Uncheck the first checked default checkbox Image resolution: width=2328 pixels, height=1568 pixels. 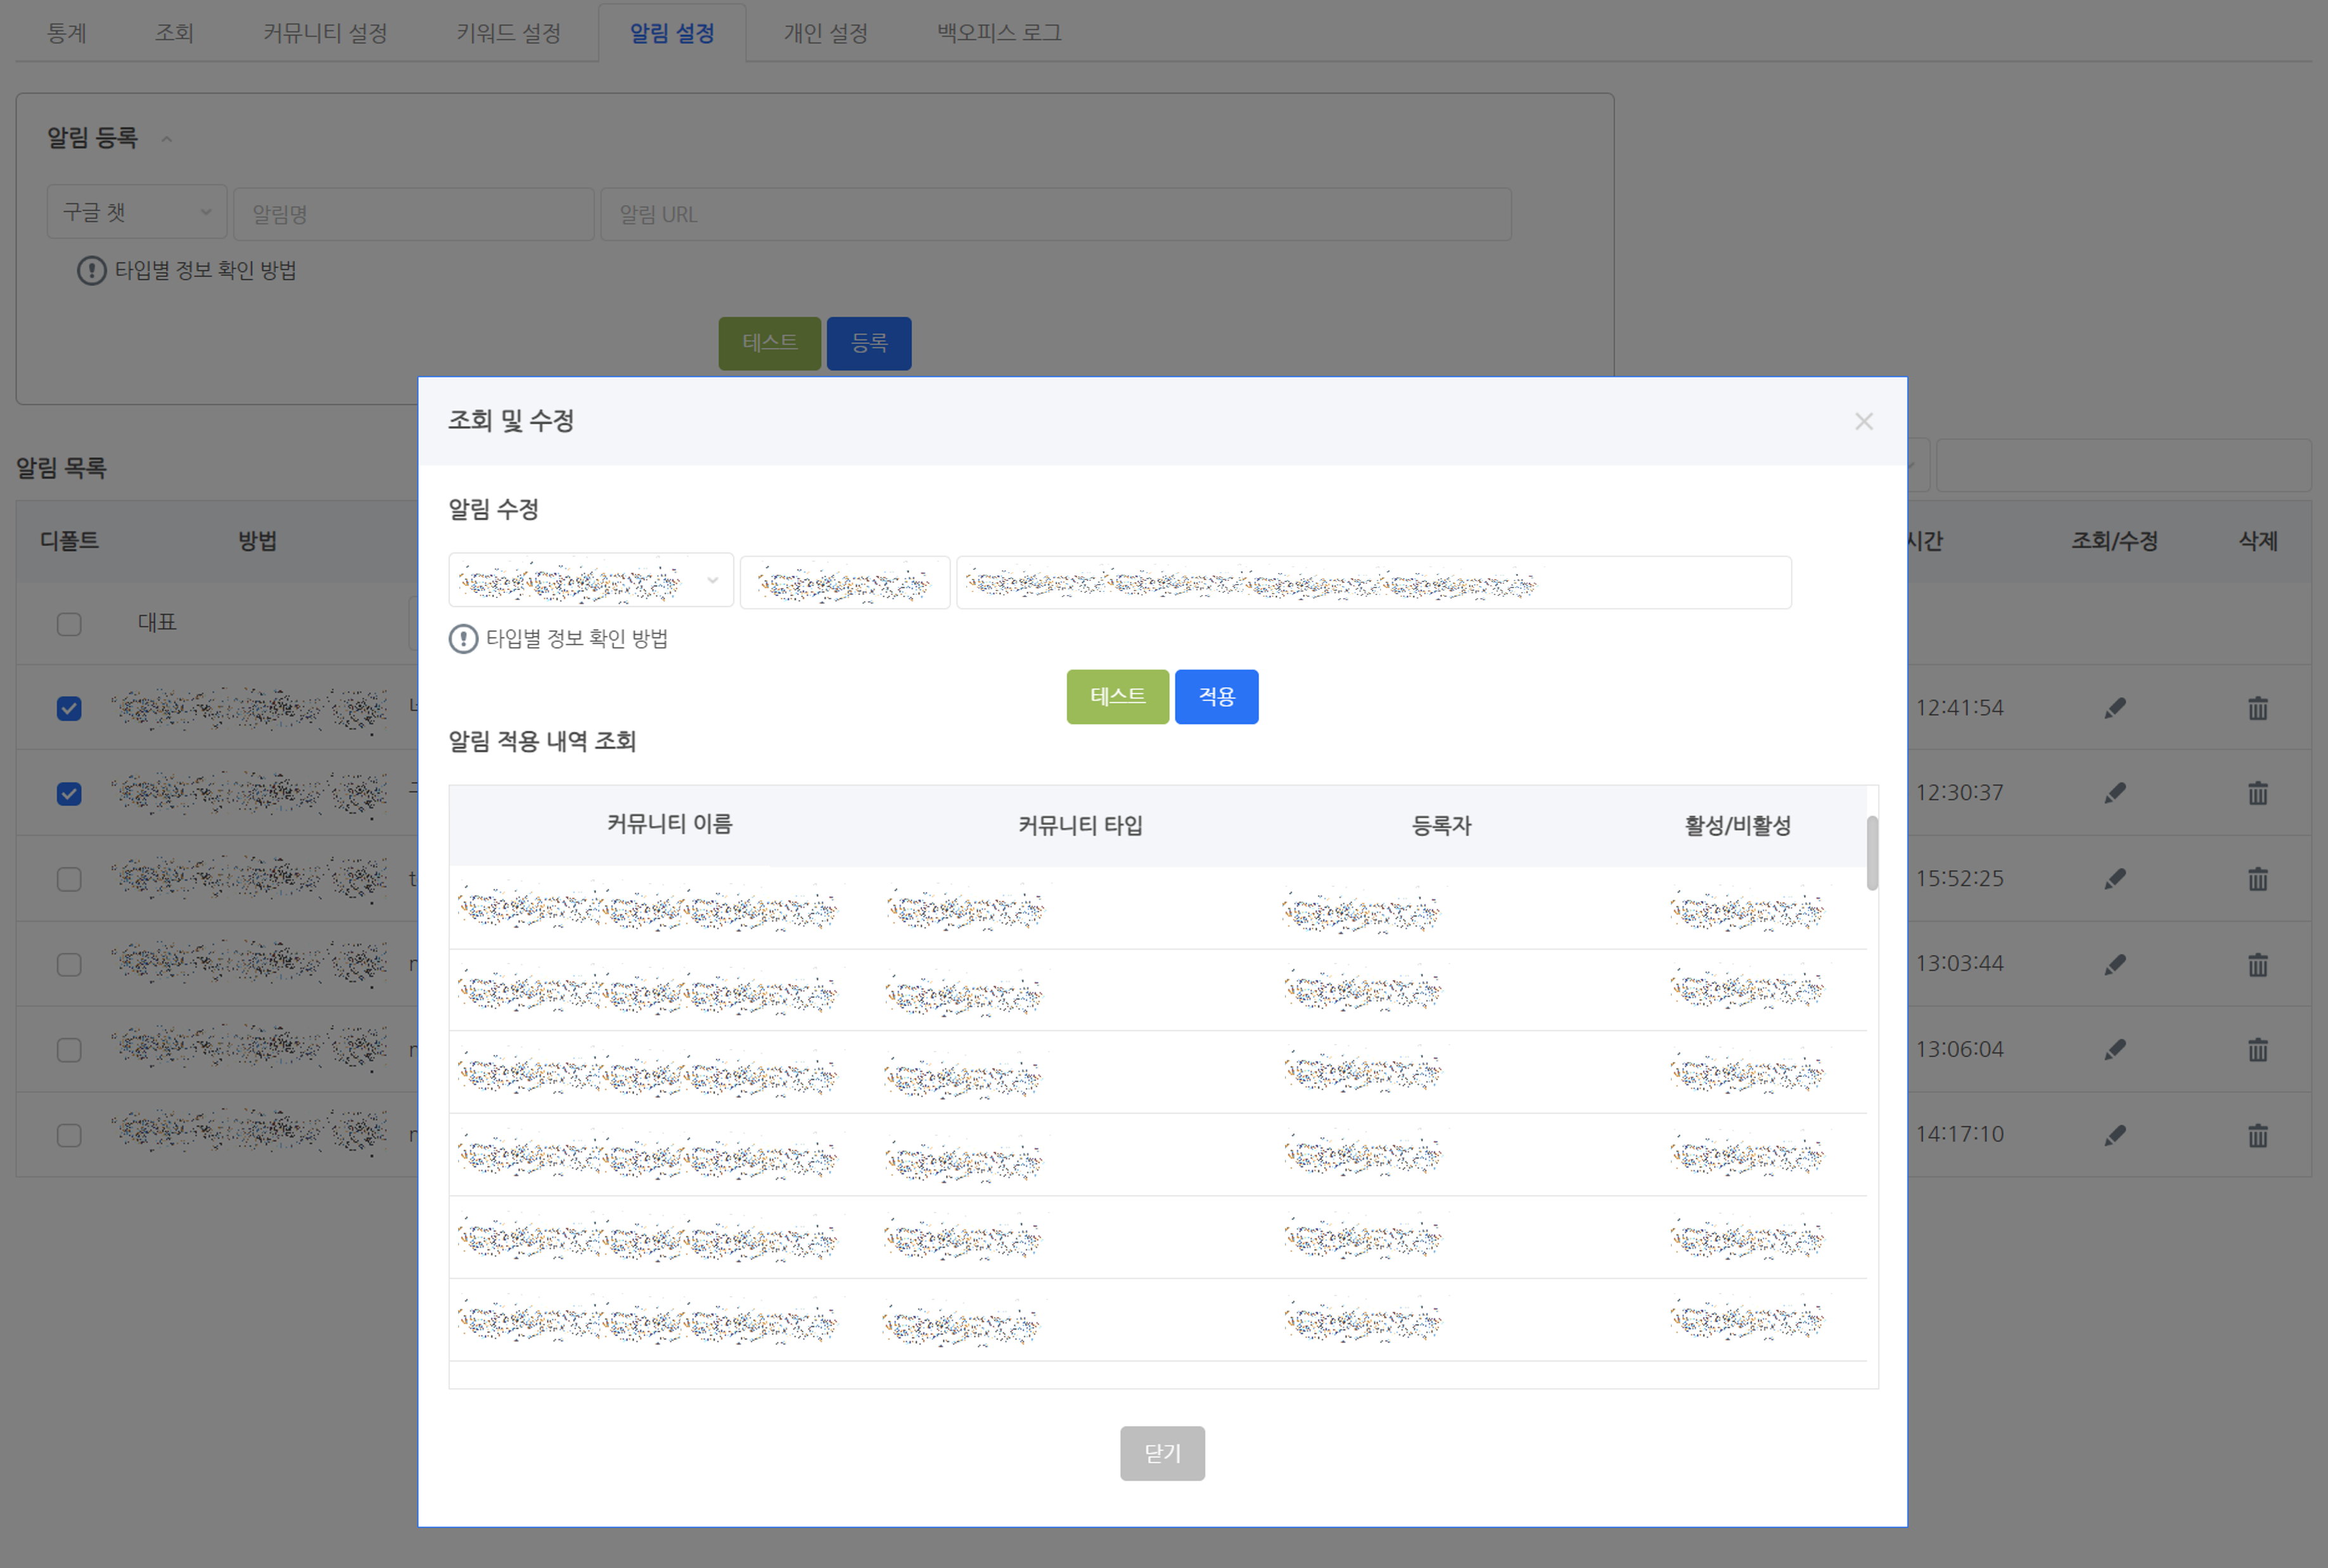[69, 709]
